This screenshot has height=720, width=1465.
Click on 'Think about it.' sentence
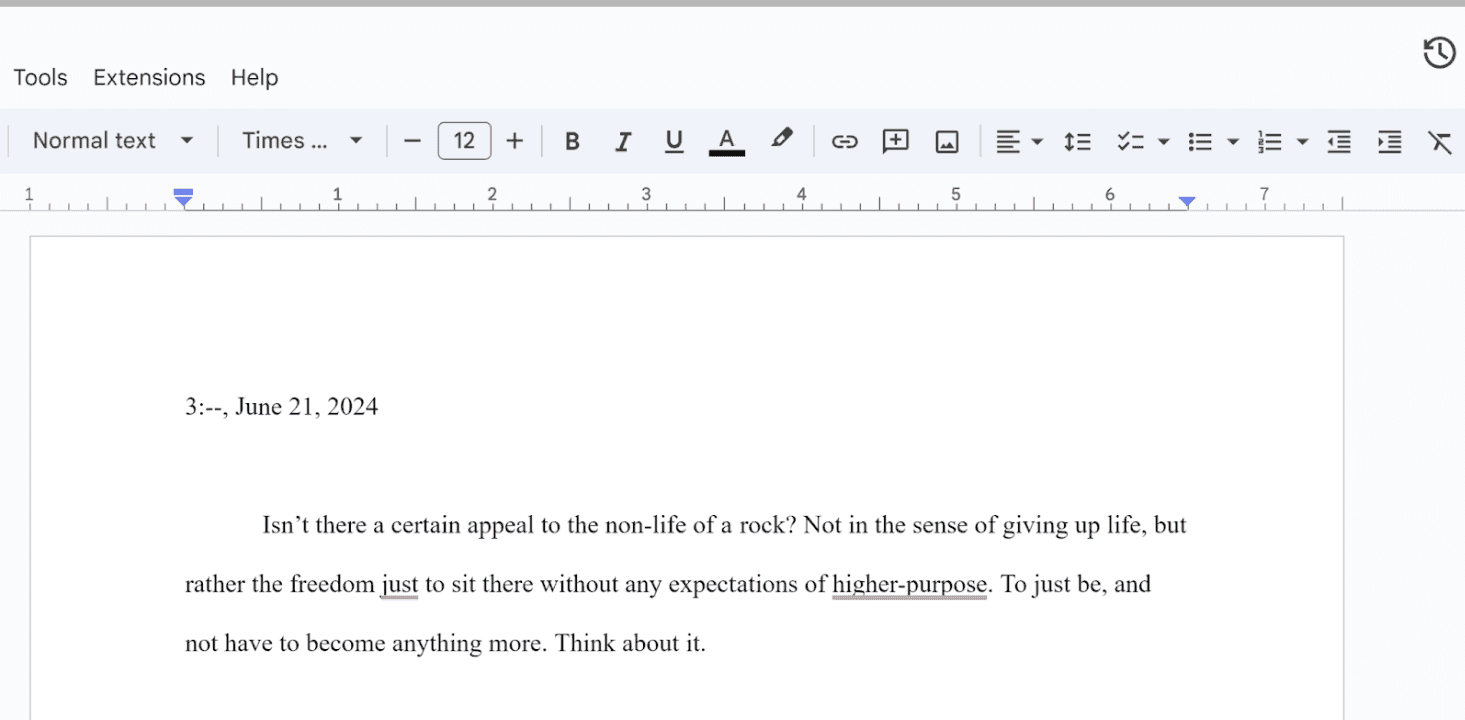tap(630, 643)
